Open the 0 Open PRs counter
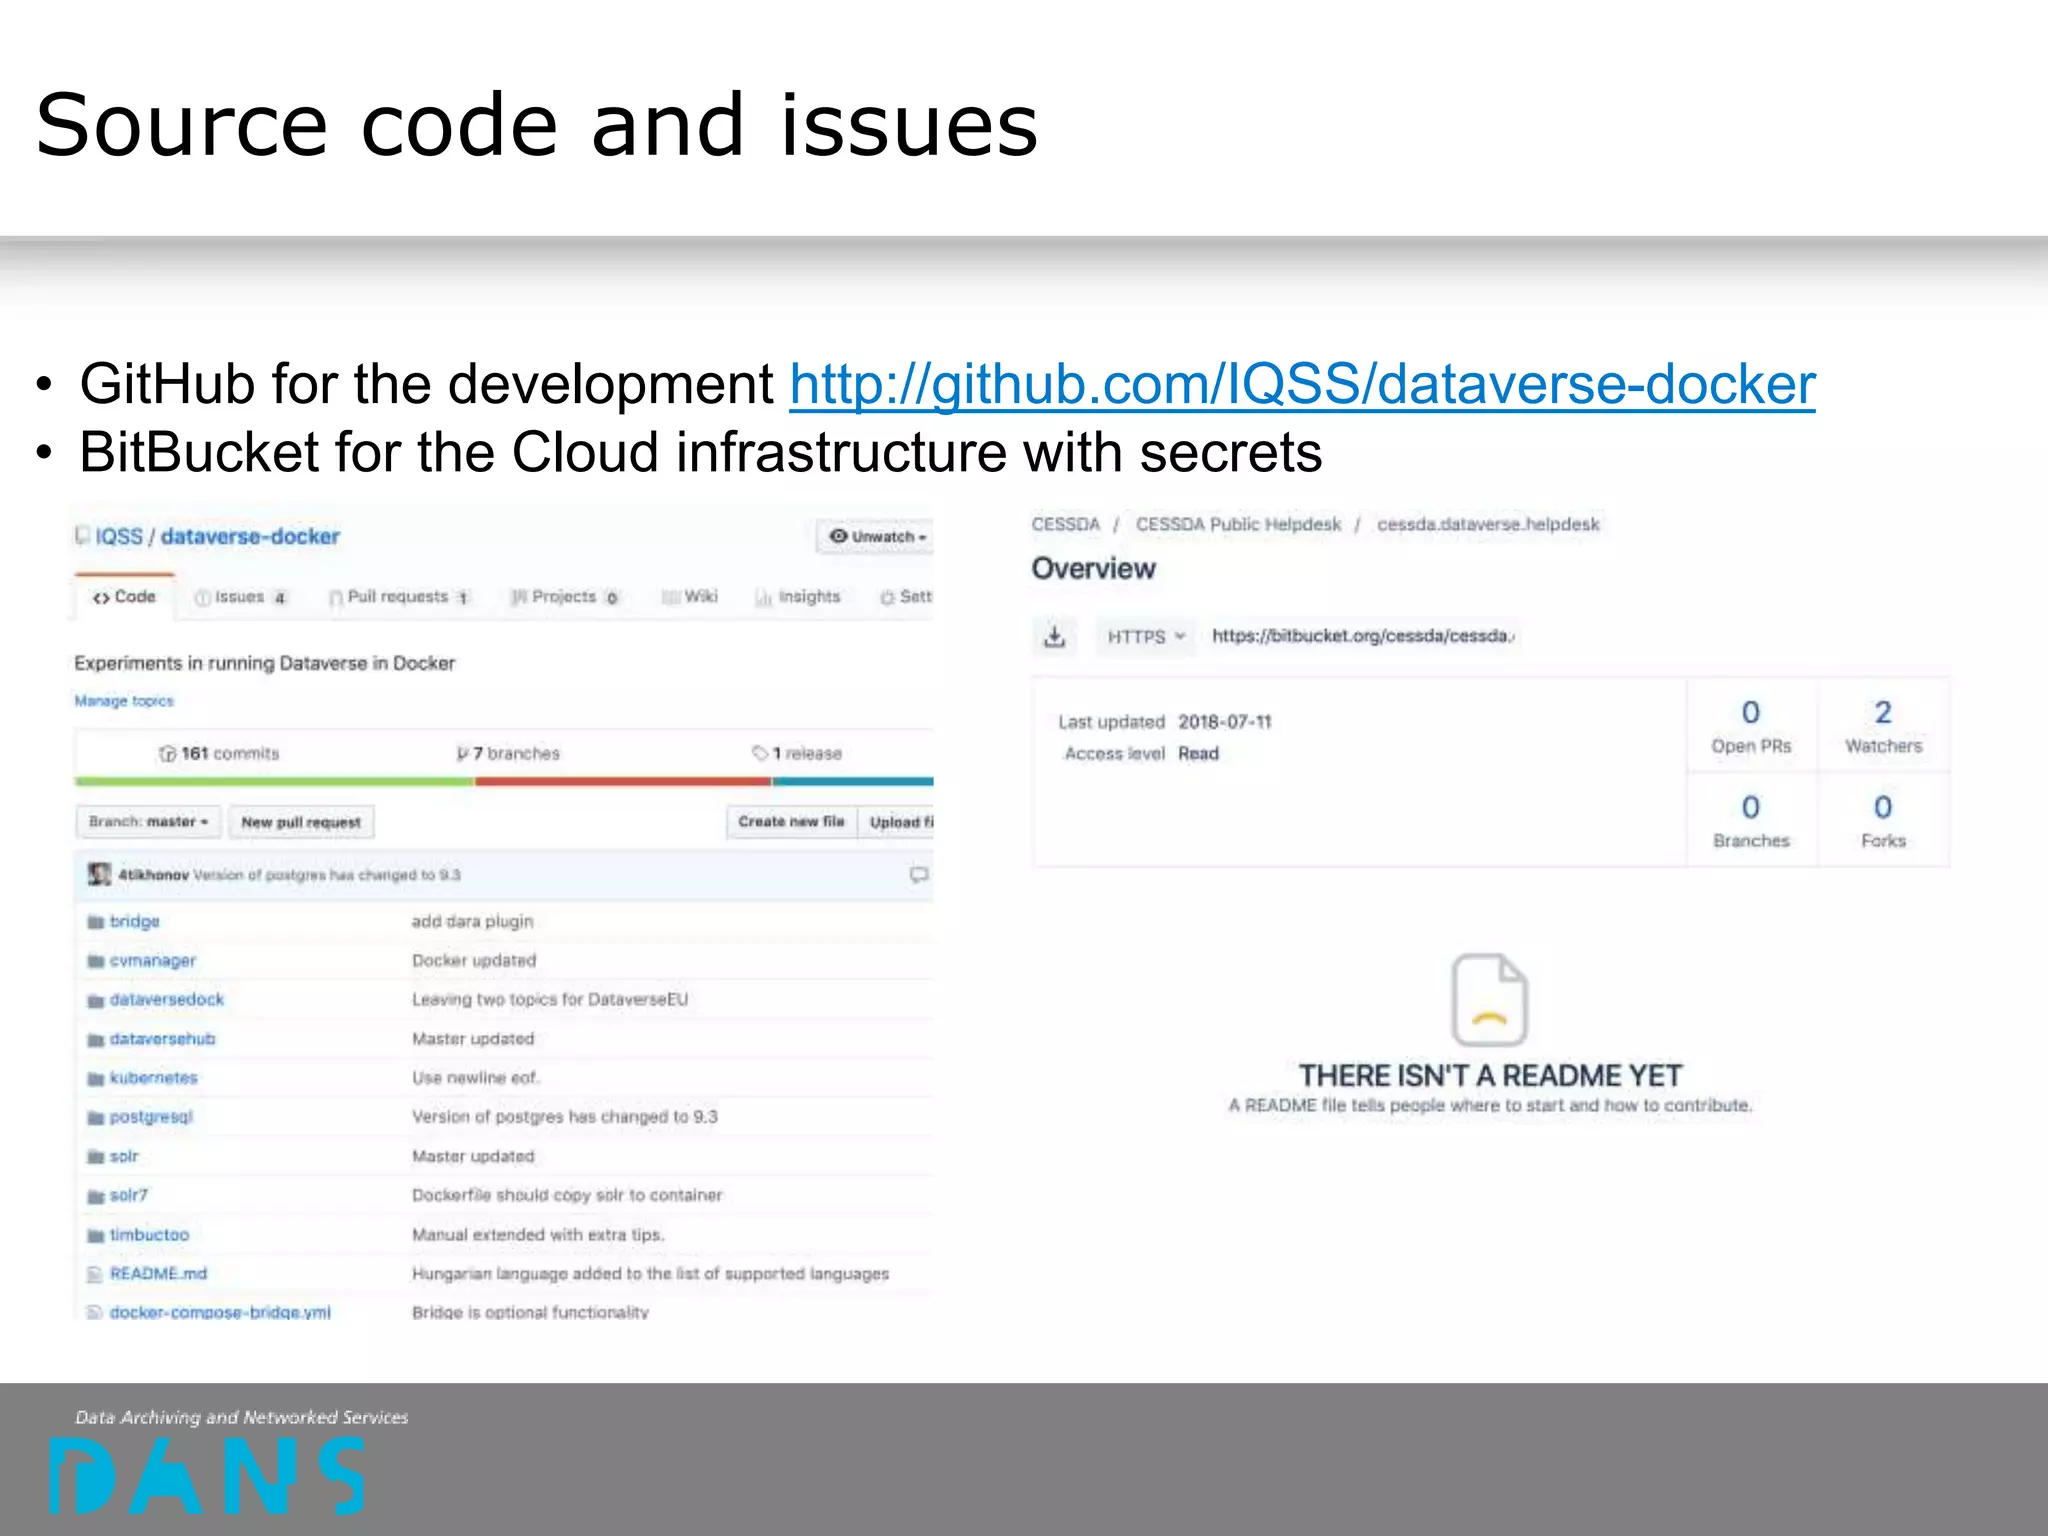Screen dimensions: 2048x1536 tap(1751, 726)
